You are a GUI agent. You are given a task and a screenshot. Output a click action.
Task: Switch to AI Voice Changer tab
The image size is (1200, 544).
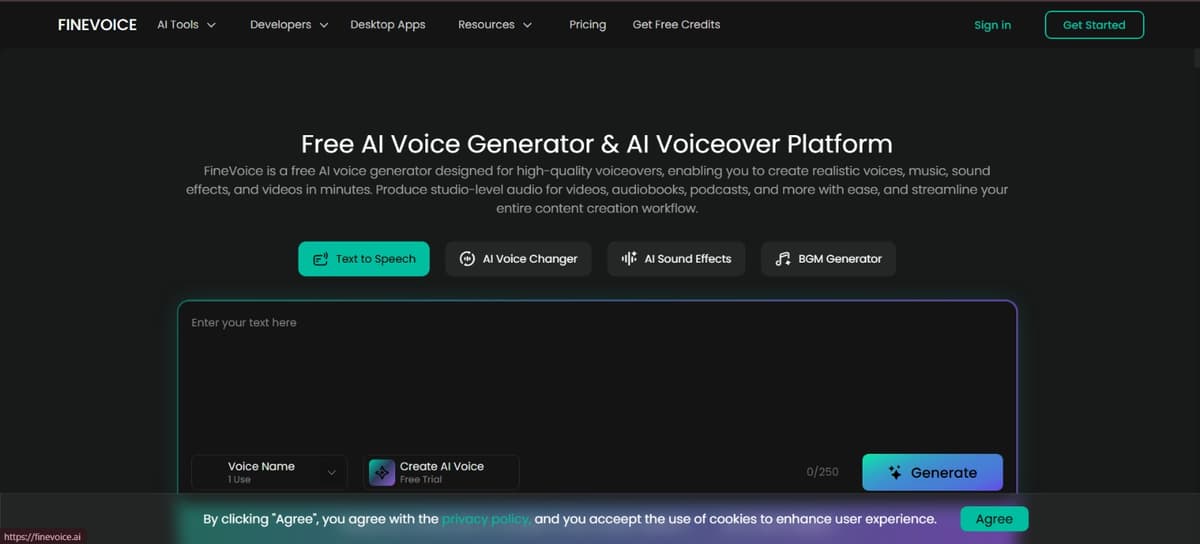518,259
